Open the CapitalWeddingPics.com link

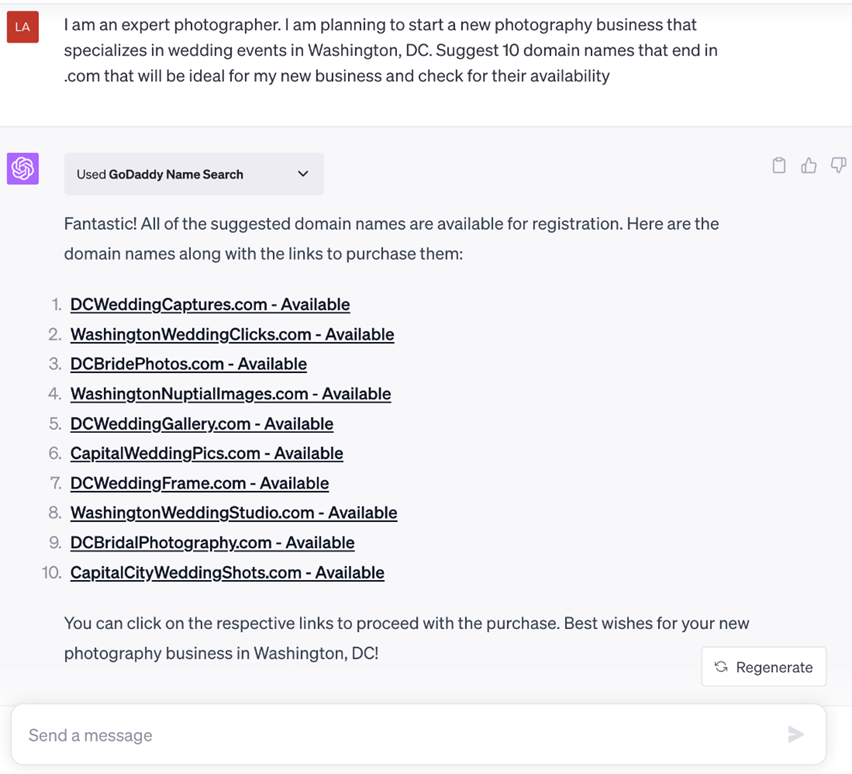pyautogui.click(x=206, y=454)
